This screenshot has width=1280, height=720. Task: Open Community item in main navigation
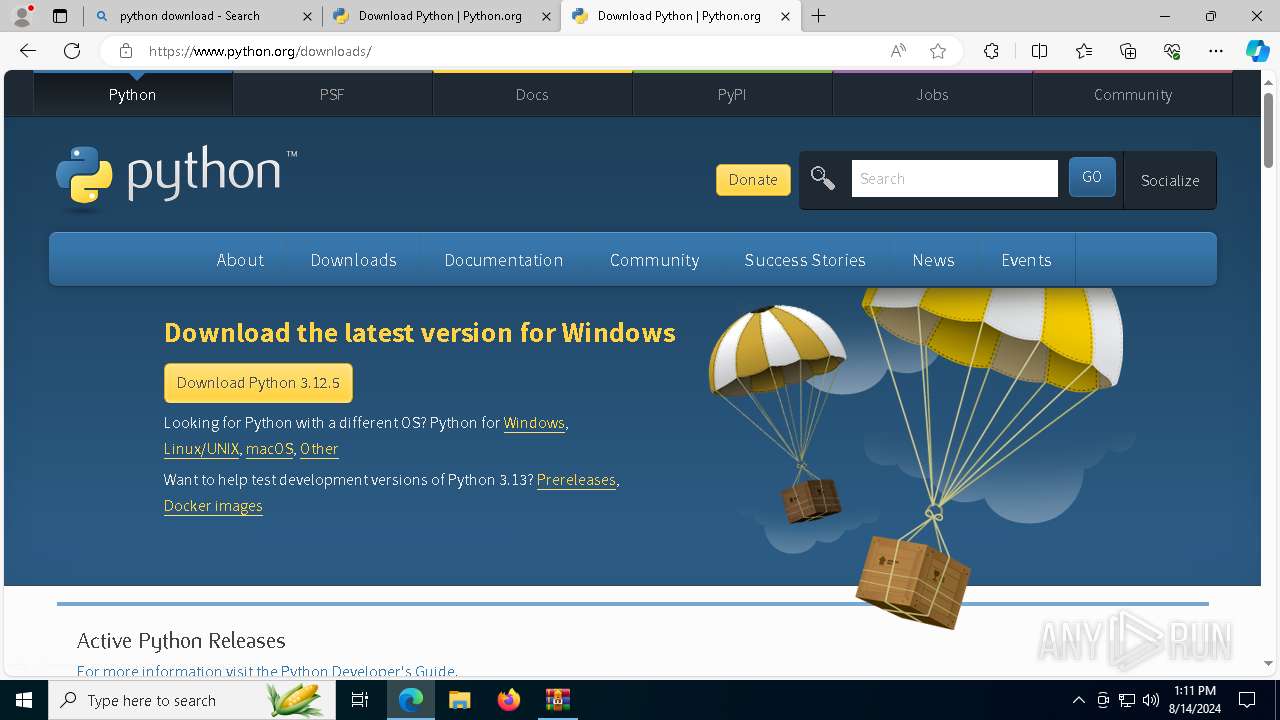coord(654,260)
